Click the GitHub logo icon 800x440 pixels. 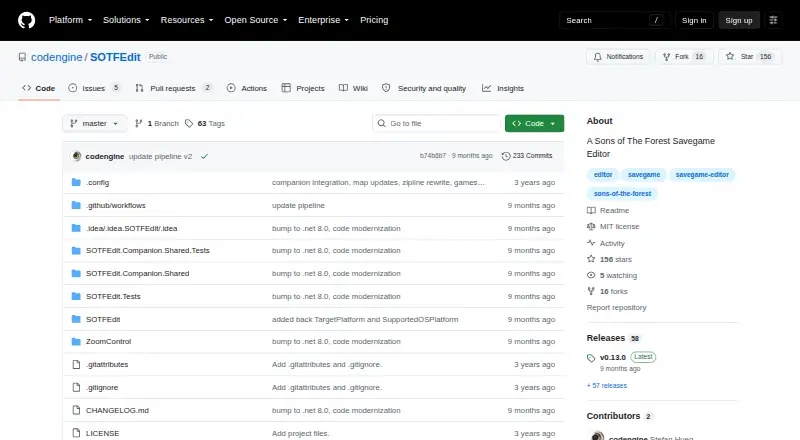coord(27,20)
